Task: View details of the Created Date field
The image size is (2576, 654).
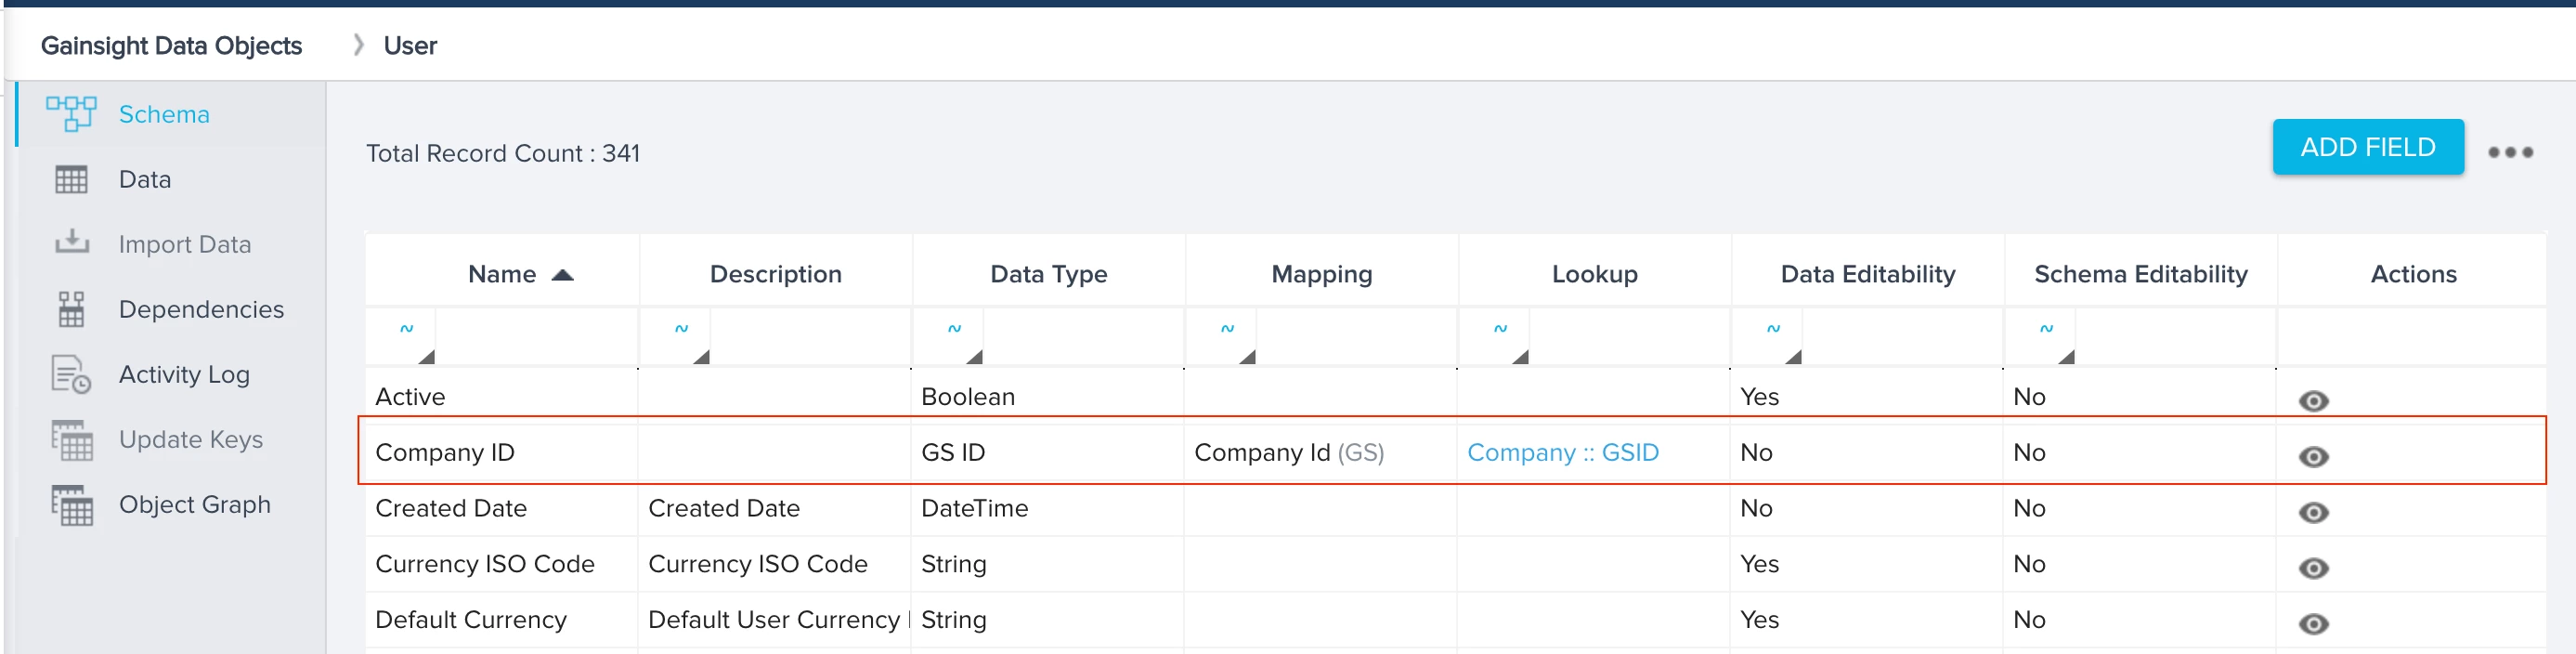Action: pos(2313,513)
